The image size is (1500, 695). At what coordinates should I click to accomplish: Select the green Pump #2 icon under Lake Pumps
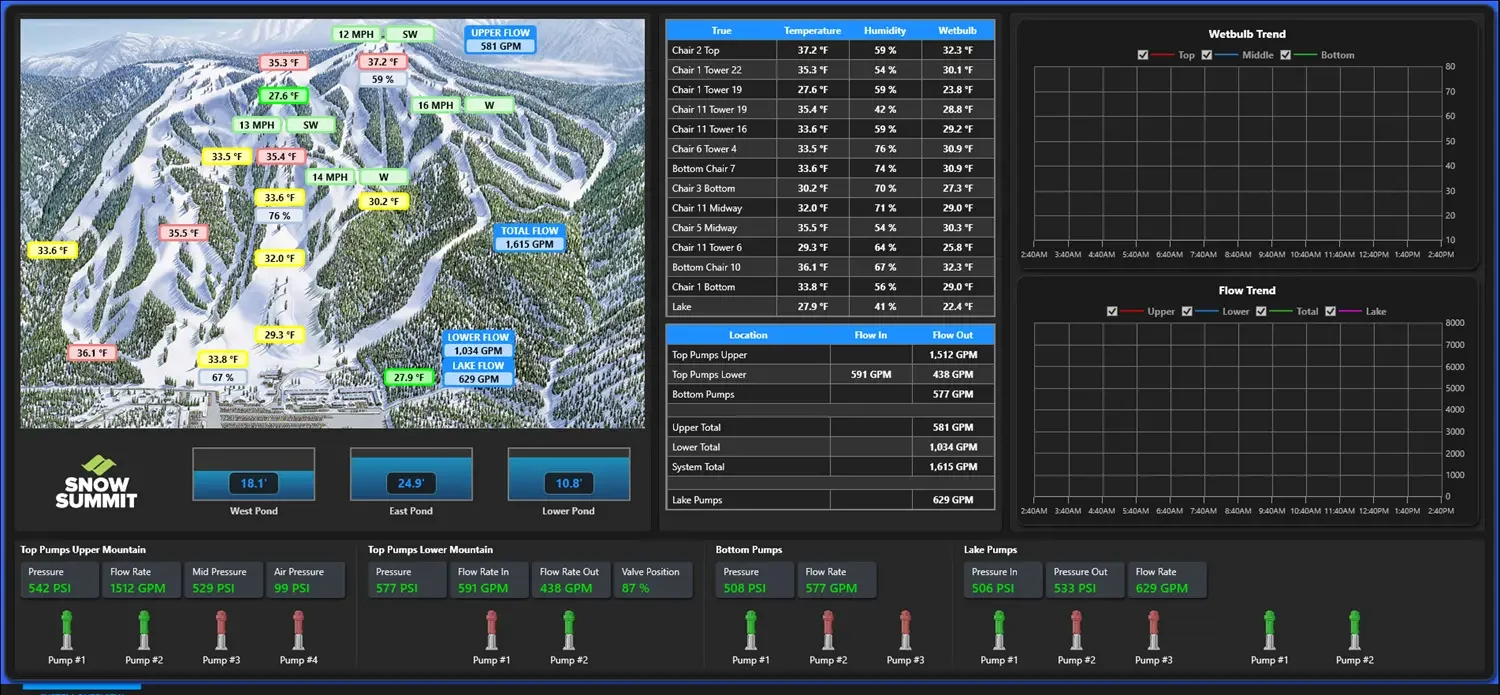tap(1355, 632)
